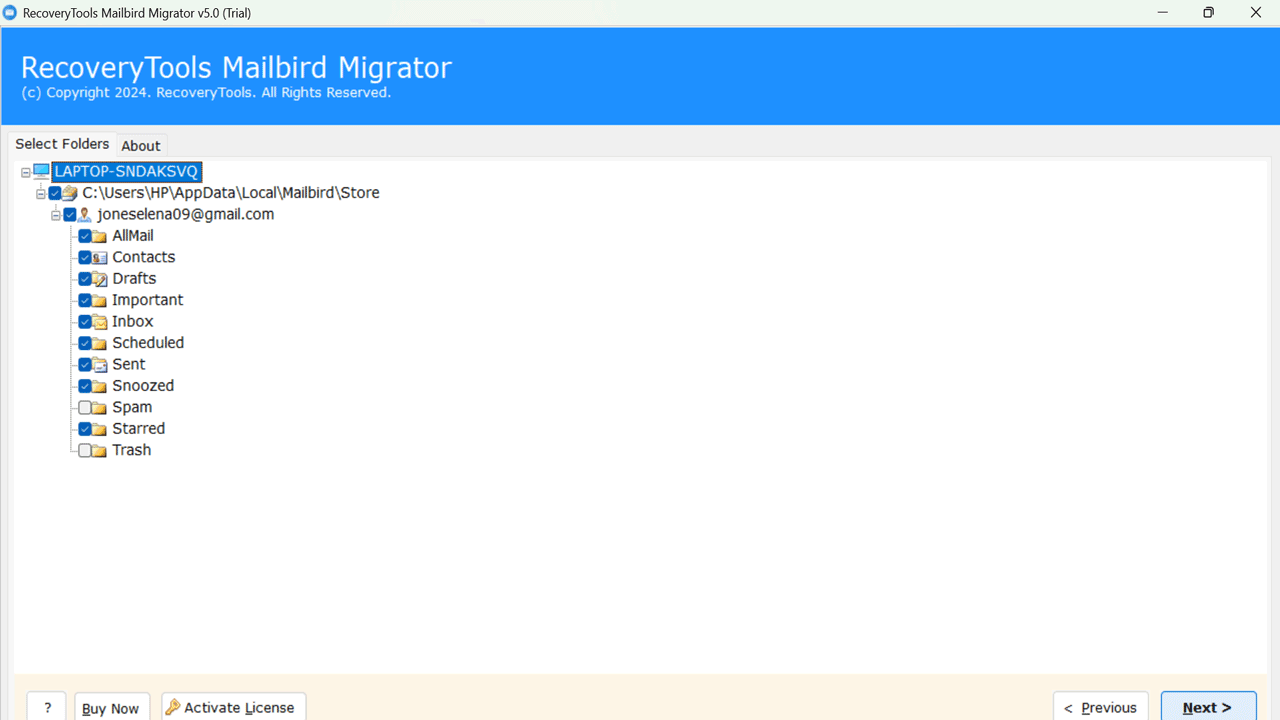Uncheck the Inbox checkbox
Screen dimensions: 1280x720
(x=85, y=322)
